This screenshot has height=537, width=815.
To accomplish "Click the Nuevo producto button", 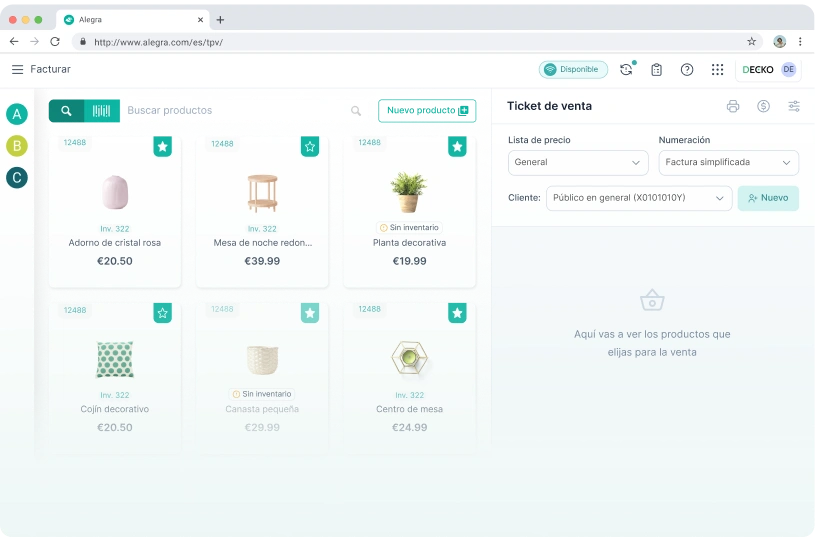I will click(427, 111).
